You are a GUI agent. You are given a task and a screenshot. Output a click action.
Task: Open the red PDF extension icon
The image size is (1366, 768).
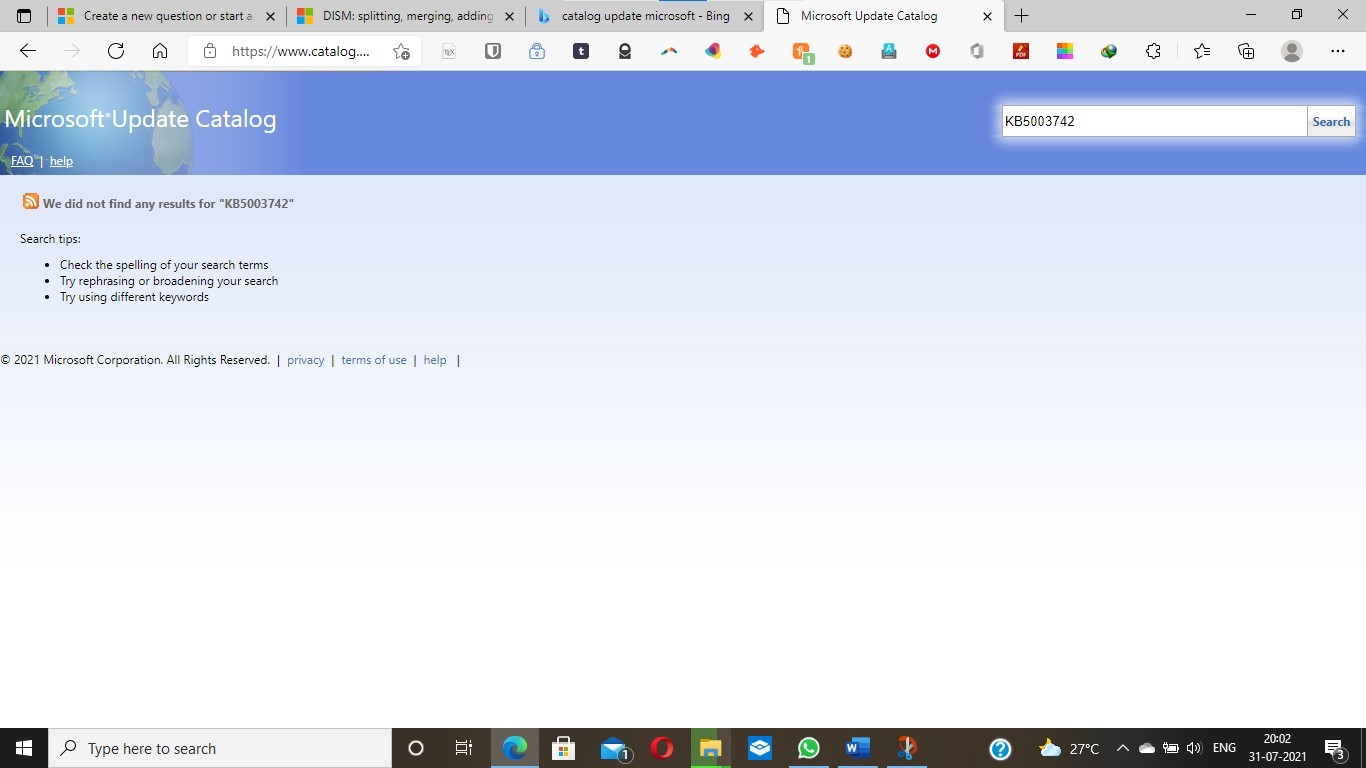click(x=1021, y=51)
